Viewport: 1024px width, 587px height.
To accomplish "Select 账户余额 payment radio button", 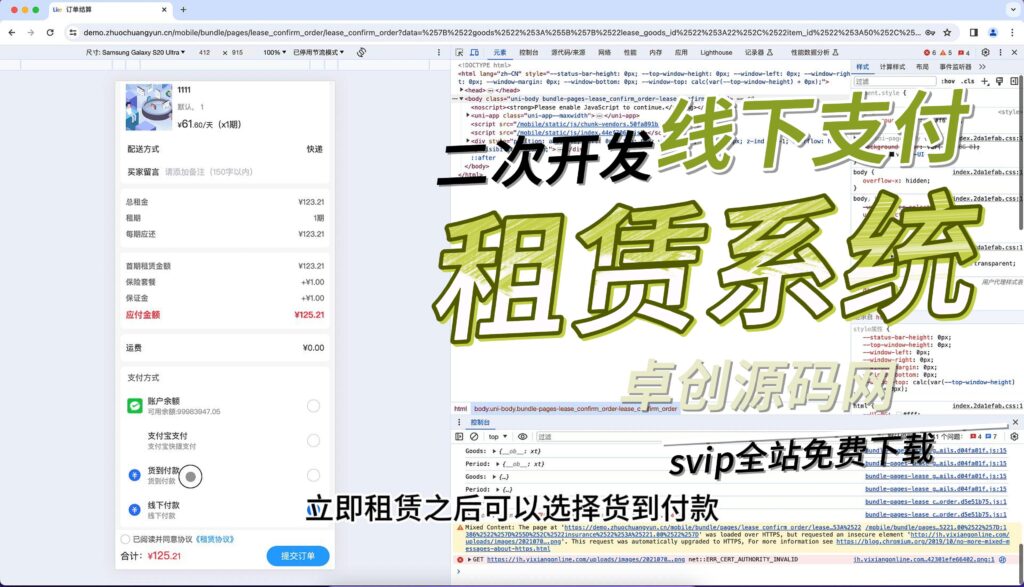I will click(x=313, y=406).
